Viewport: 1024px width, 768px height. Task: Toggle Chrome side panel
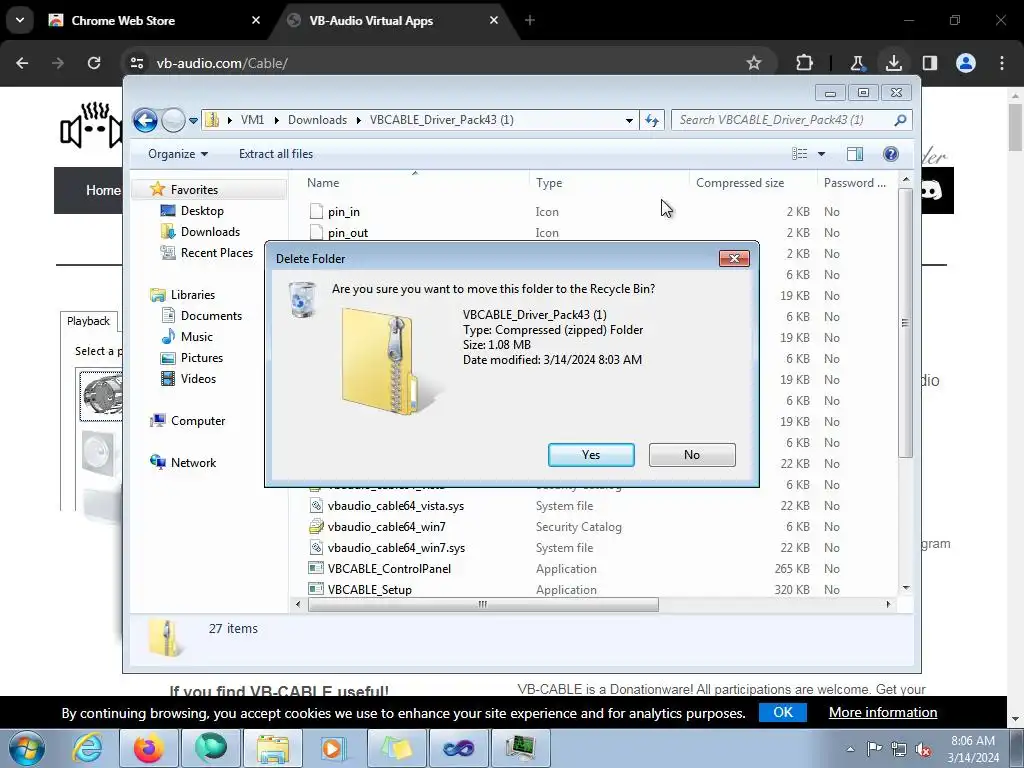coord(929,63)
